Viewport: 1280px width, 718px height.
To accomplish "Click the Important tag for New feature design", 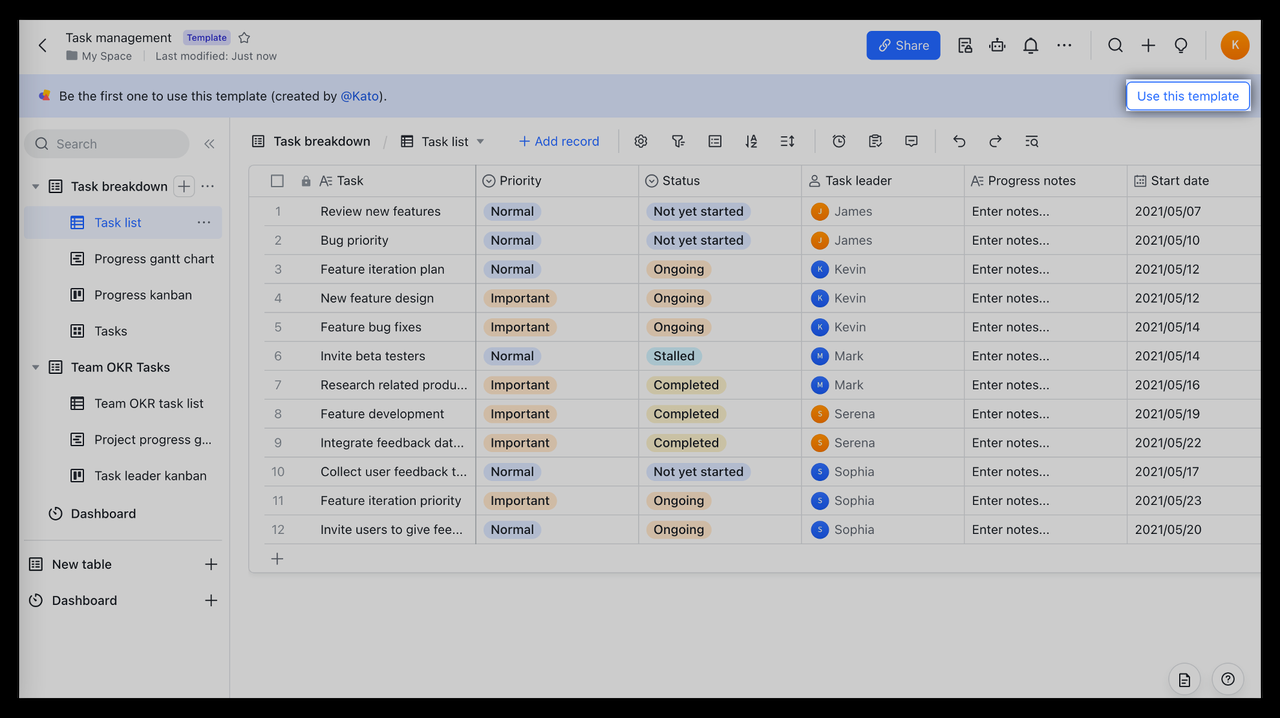I will coord(519,298).
